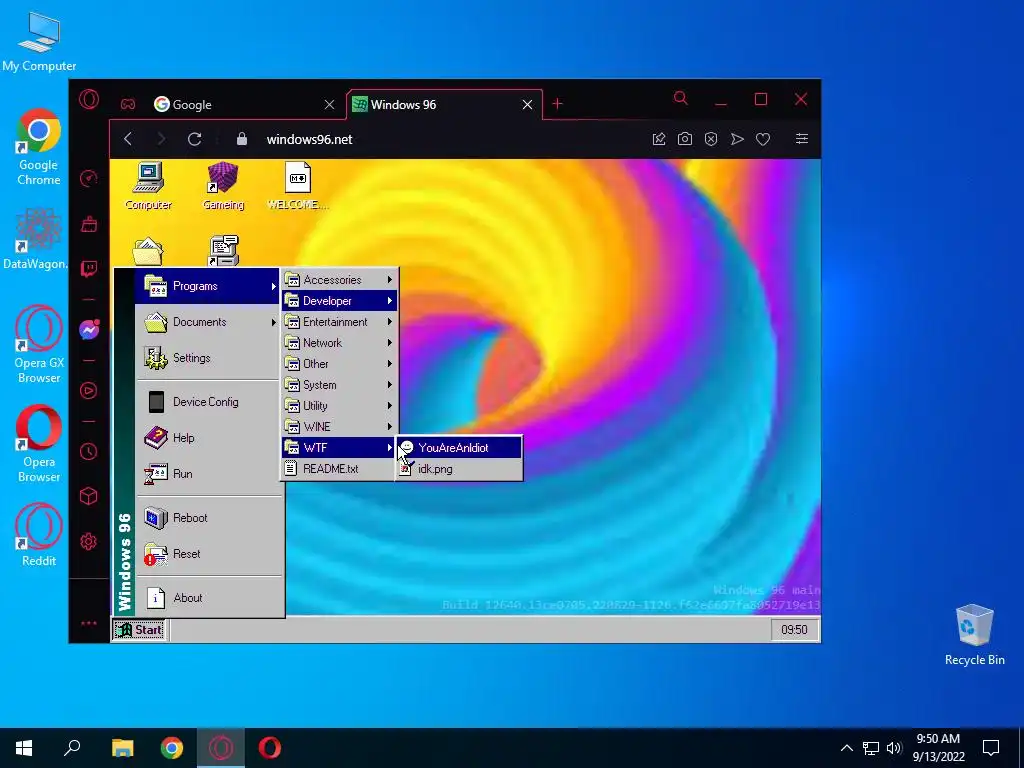1024x768 pixels.
Task: Open Twitch panel in Opera sidebar
Action: (89, 268)
